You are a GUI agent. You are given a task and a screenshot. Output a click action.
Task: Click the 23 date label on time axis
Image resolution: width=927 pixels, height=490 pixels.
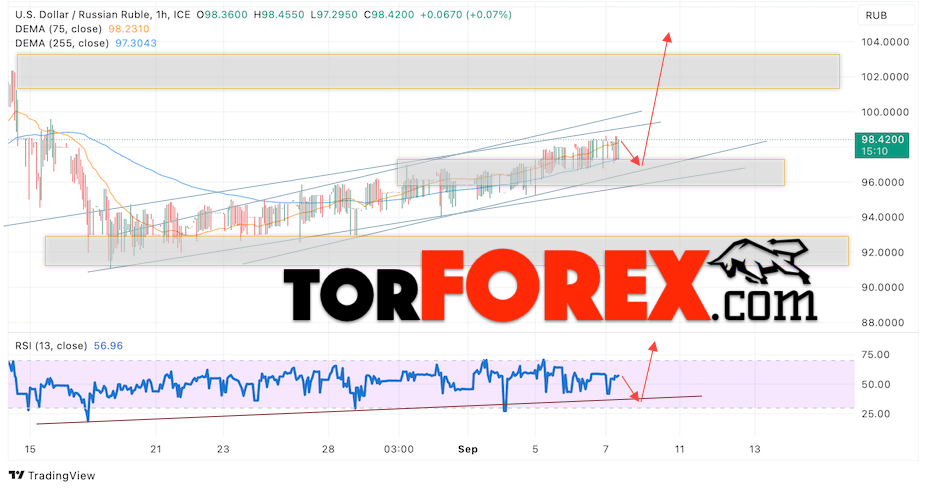coord(223,449)
